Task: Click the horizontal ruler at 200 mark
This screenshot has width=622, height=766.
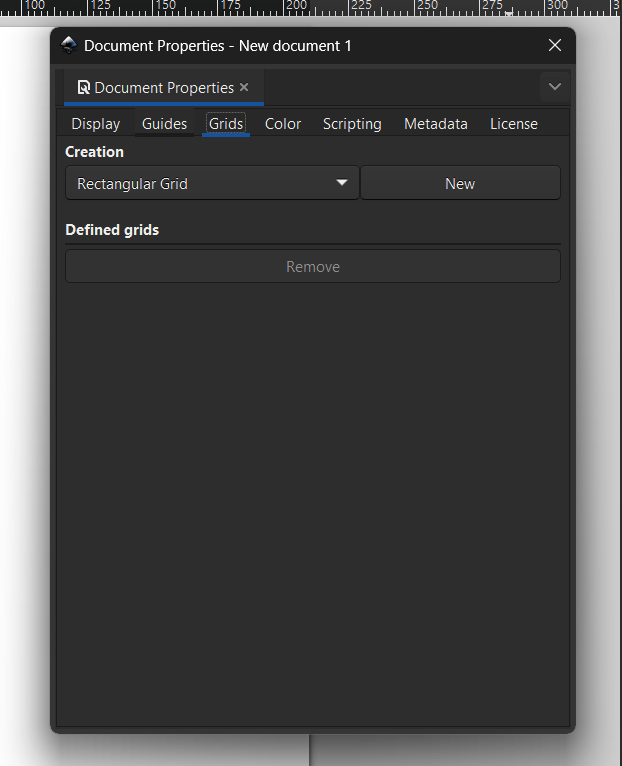Action: pyautogui.click(x=296, y=6)
